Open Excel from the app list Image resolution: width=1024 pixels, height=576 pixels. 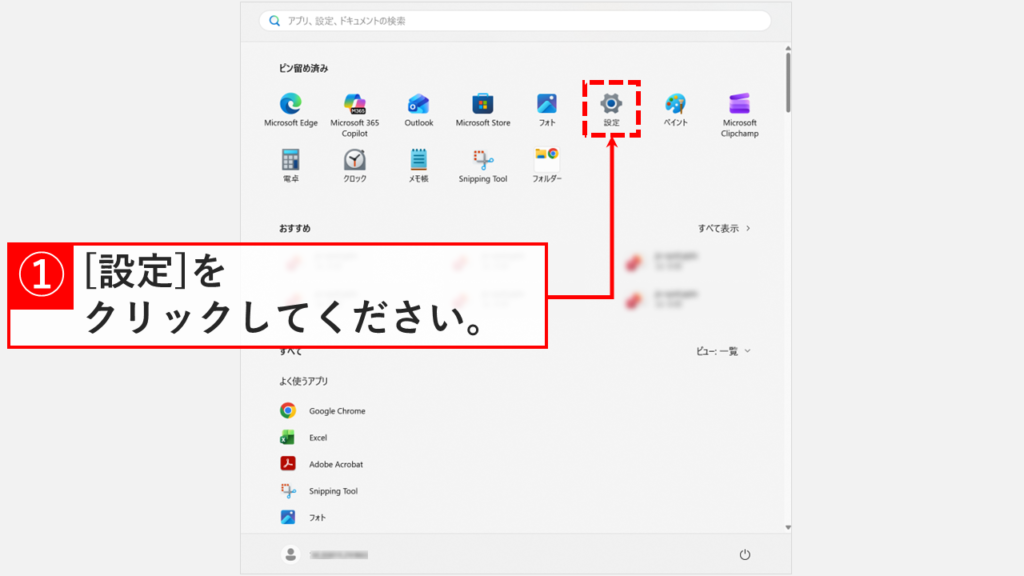tap(304, 438)
